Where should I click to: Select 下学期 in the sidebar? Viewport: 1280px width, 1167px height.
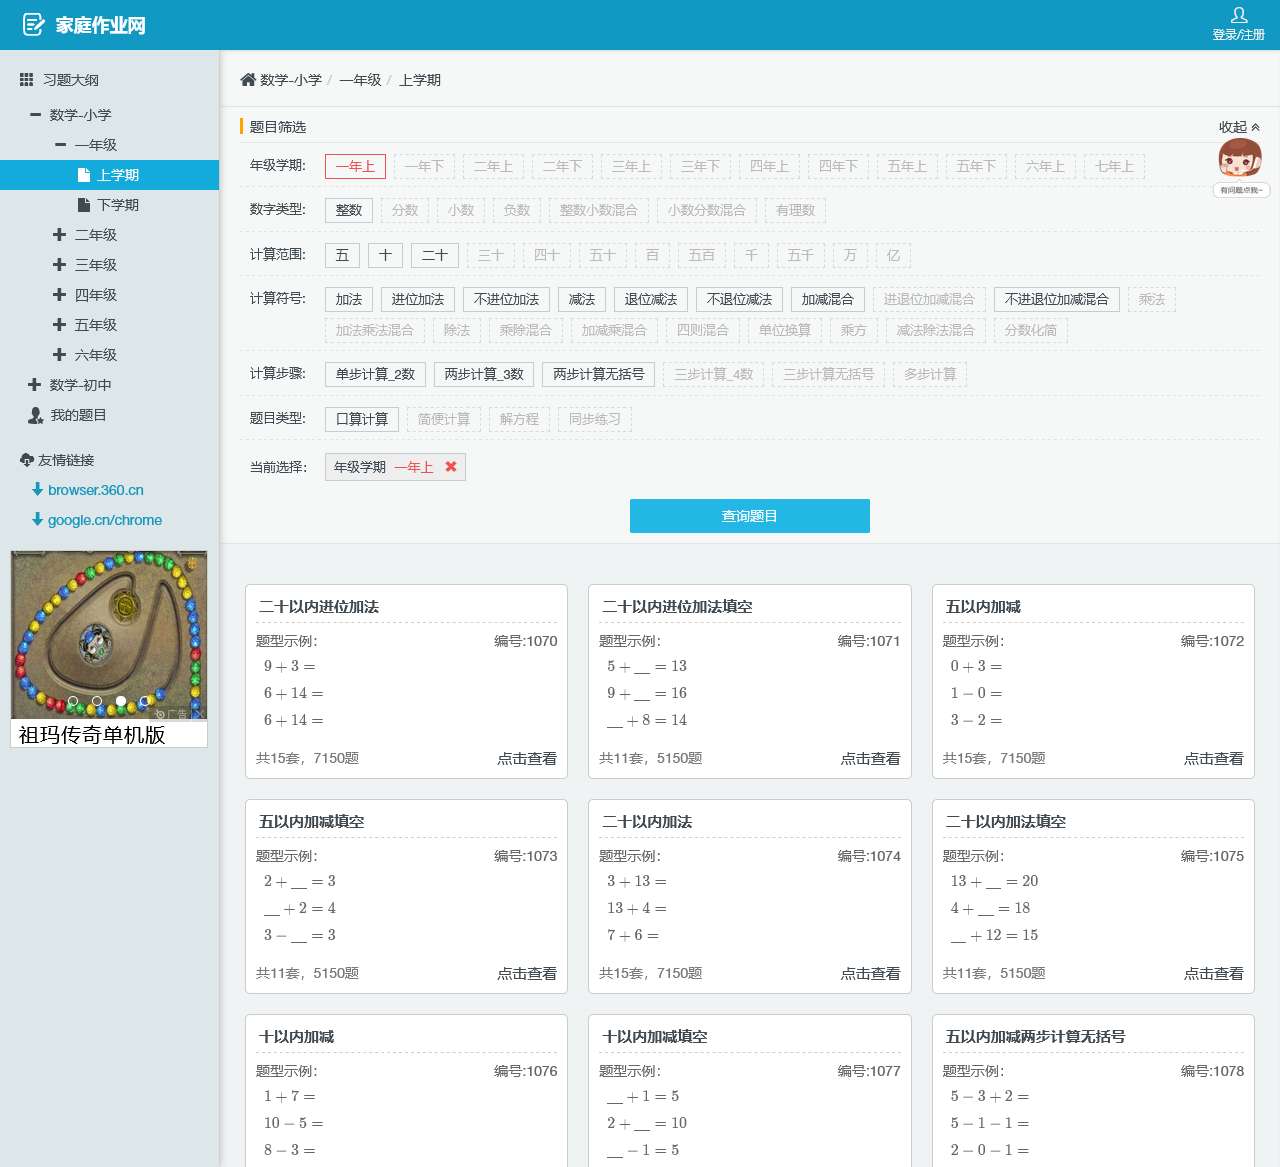point(118,205)
